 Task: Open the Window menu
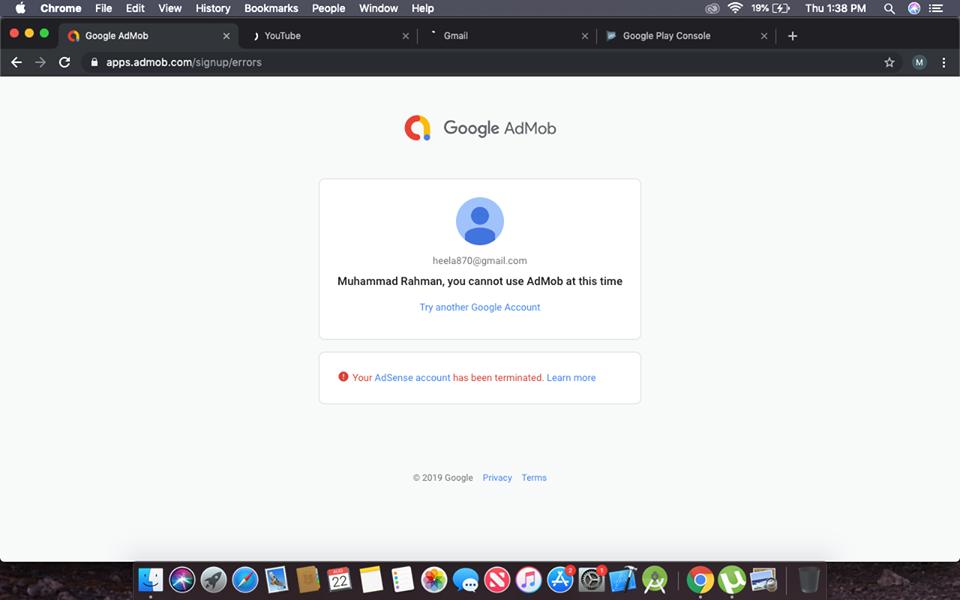point(378,9)
